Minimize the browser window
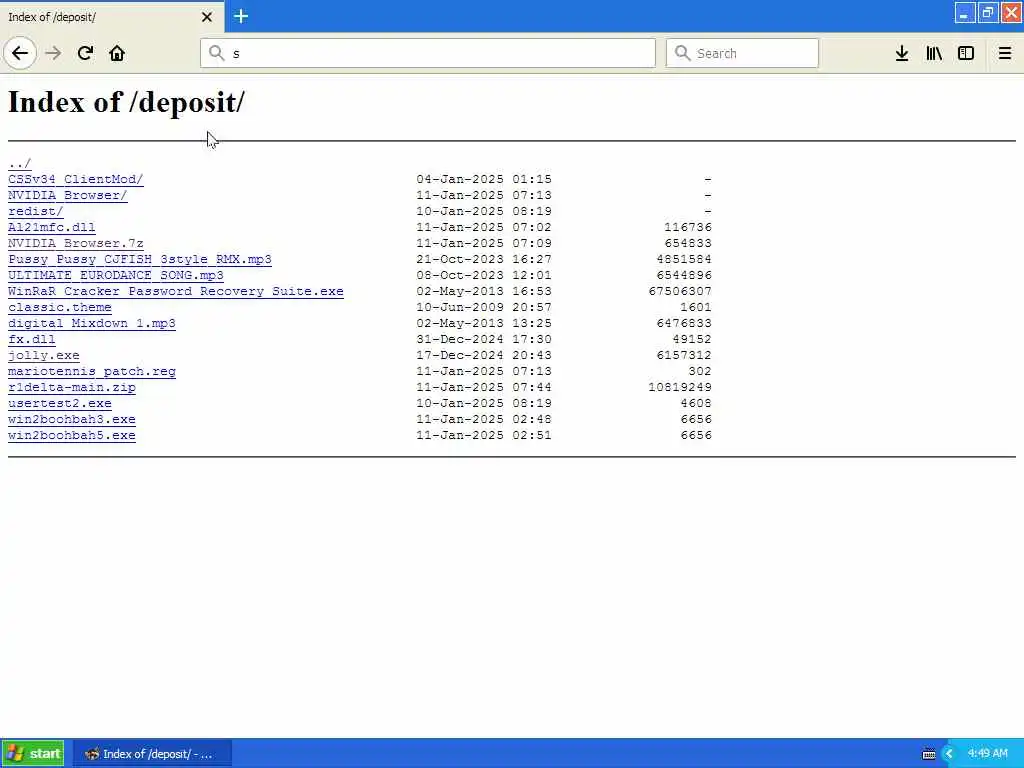Screen dimensions: 1024x768 (x=965, y=13)
